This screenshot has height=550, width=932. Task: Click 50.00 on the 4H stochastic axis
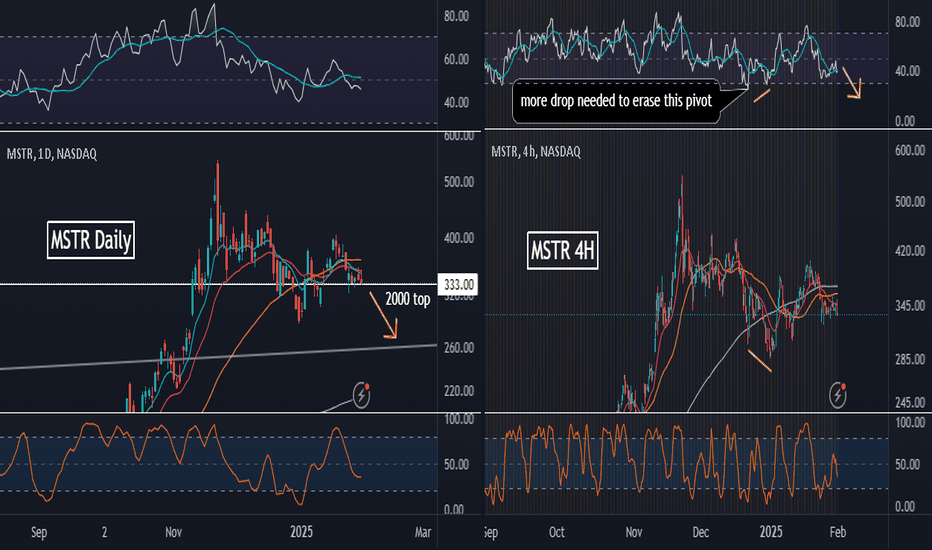[908, 464]
